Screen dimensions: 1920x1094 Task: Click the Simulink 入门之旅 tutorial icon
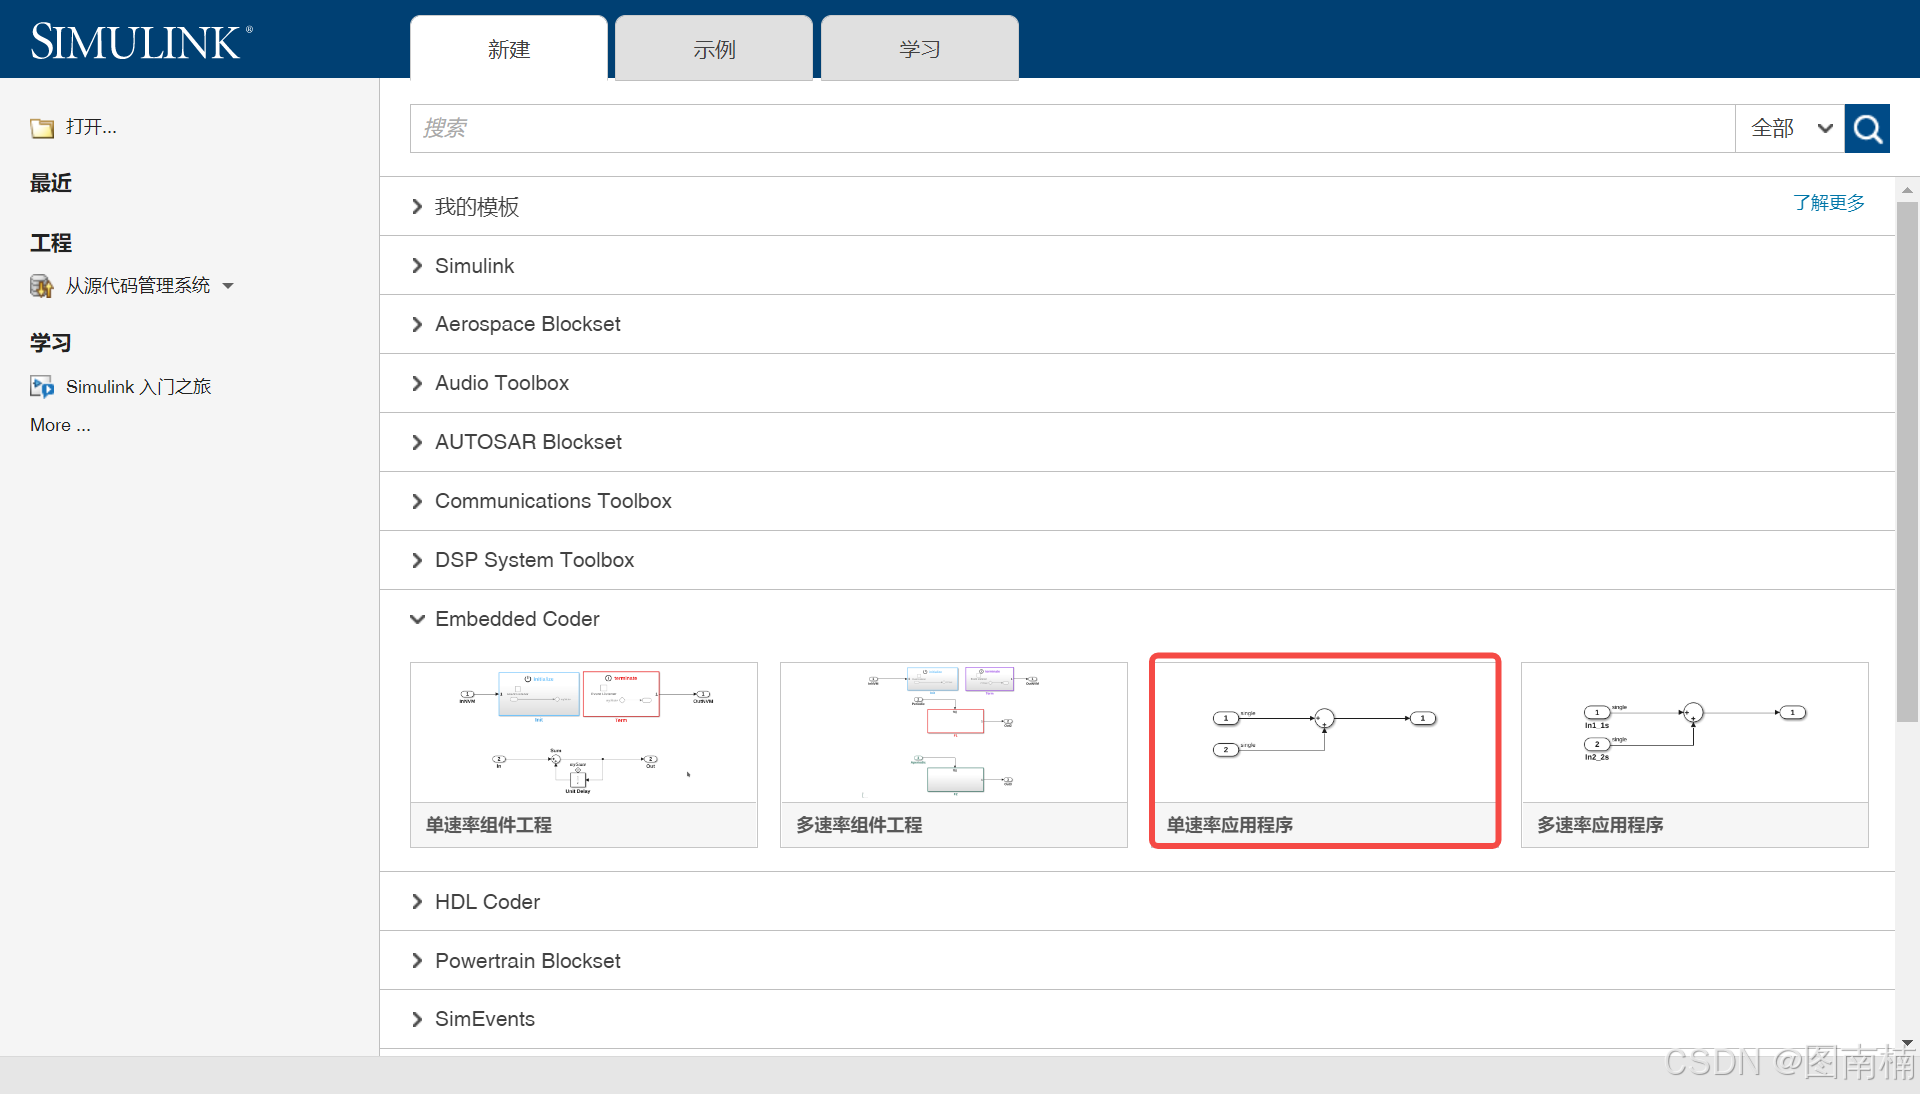point(42,387)
